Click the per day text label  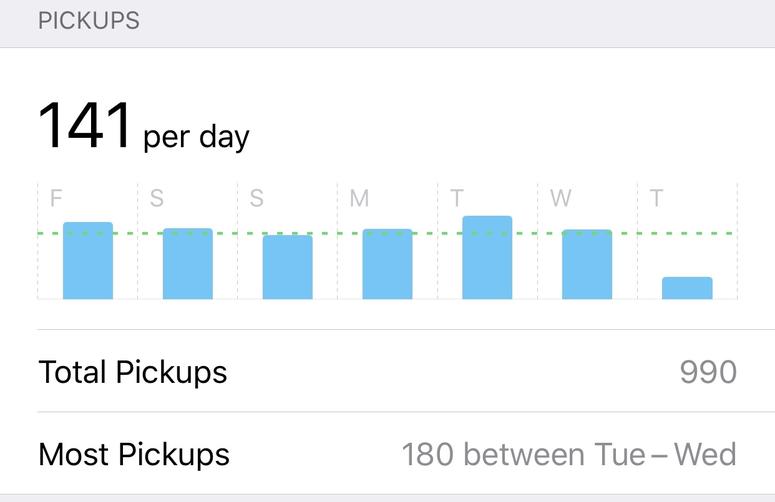coord(196,137)
